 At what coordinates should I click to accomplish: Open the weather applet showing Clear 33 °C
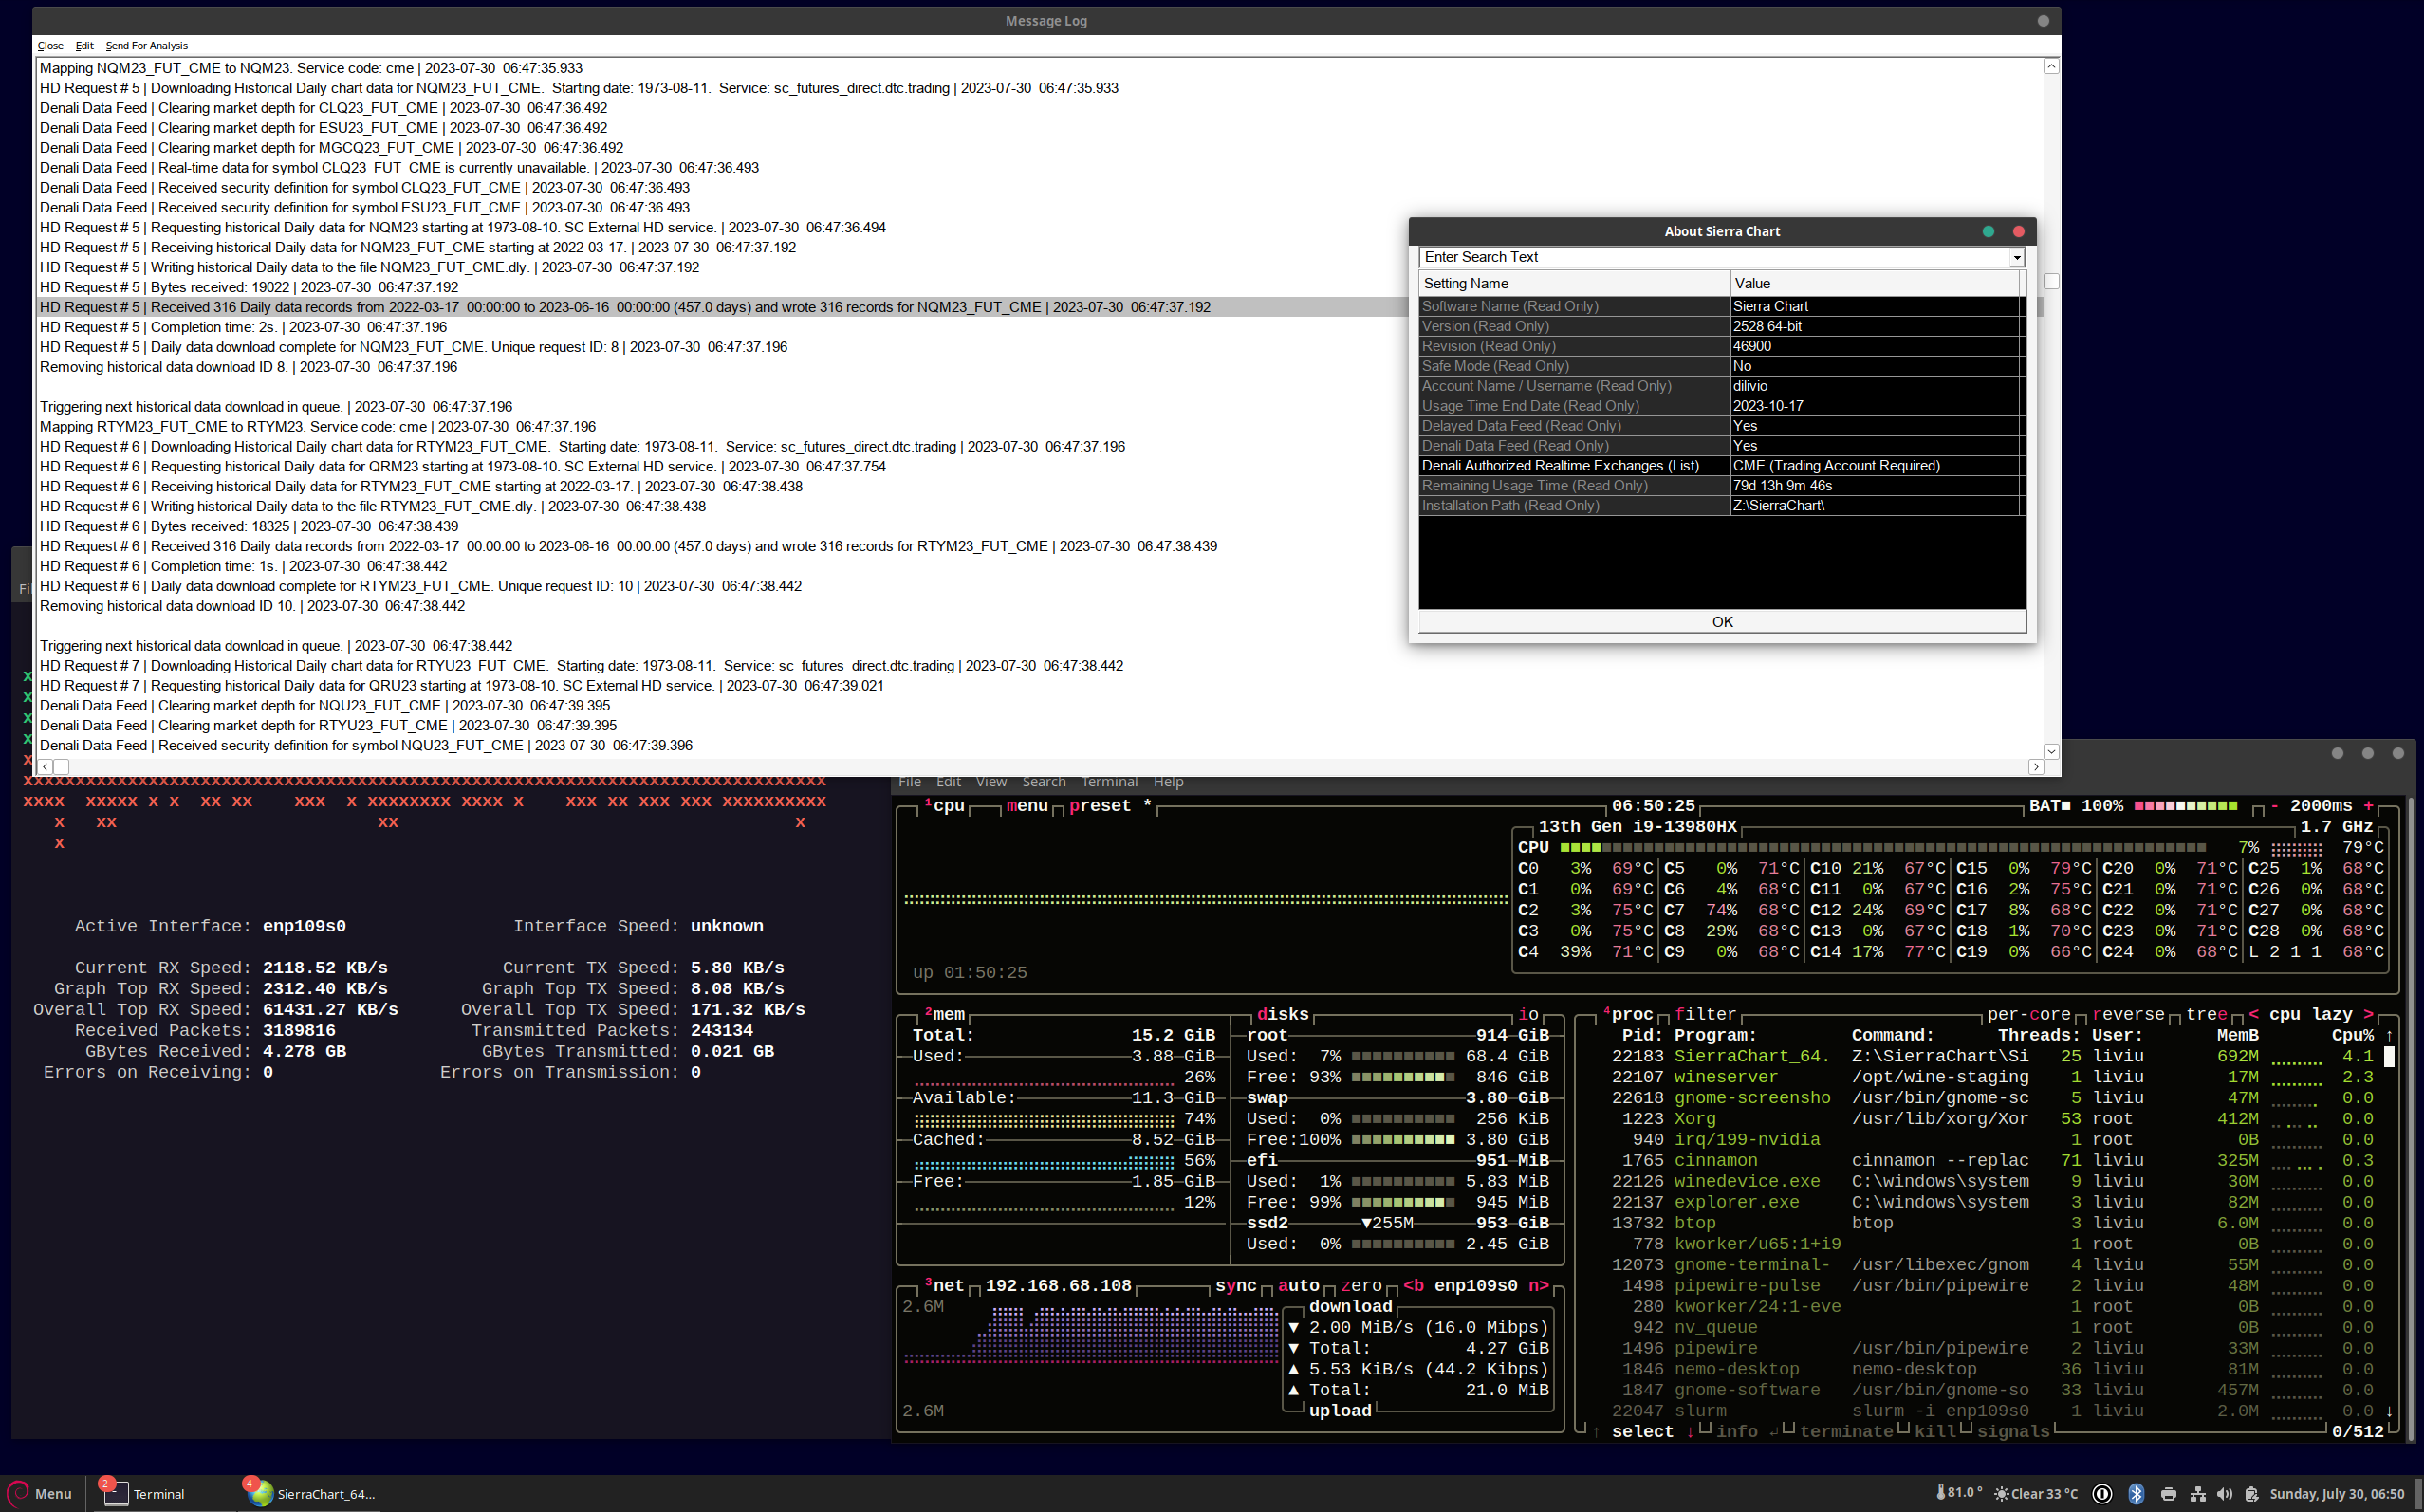(2036, 1494)
